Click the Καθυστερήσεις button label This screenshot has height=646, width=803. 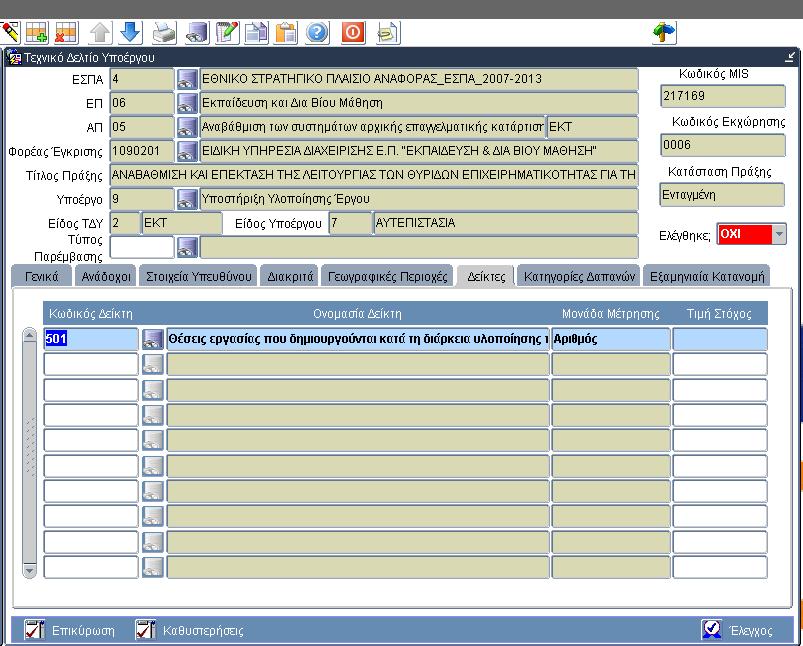203,631
